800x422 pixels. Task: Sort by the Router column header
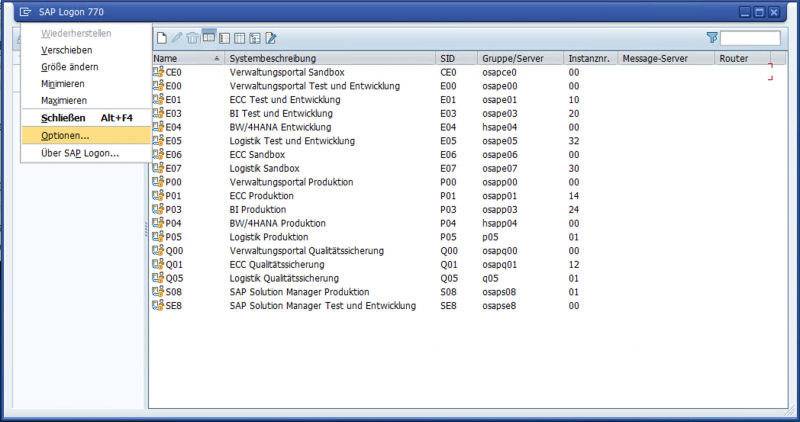click(742, 59)
